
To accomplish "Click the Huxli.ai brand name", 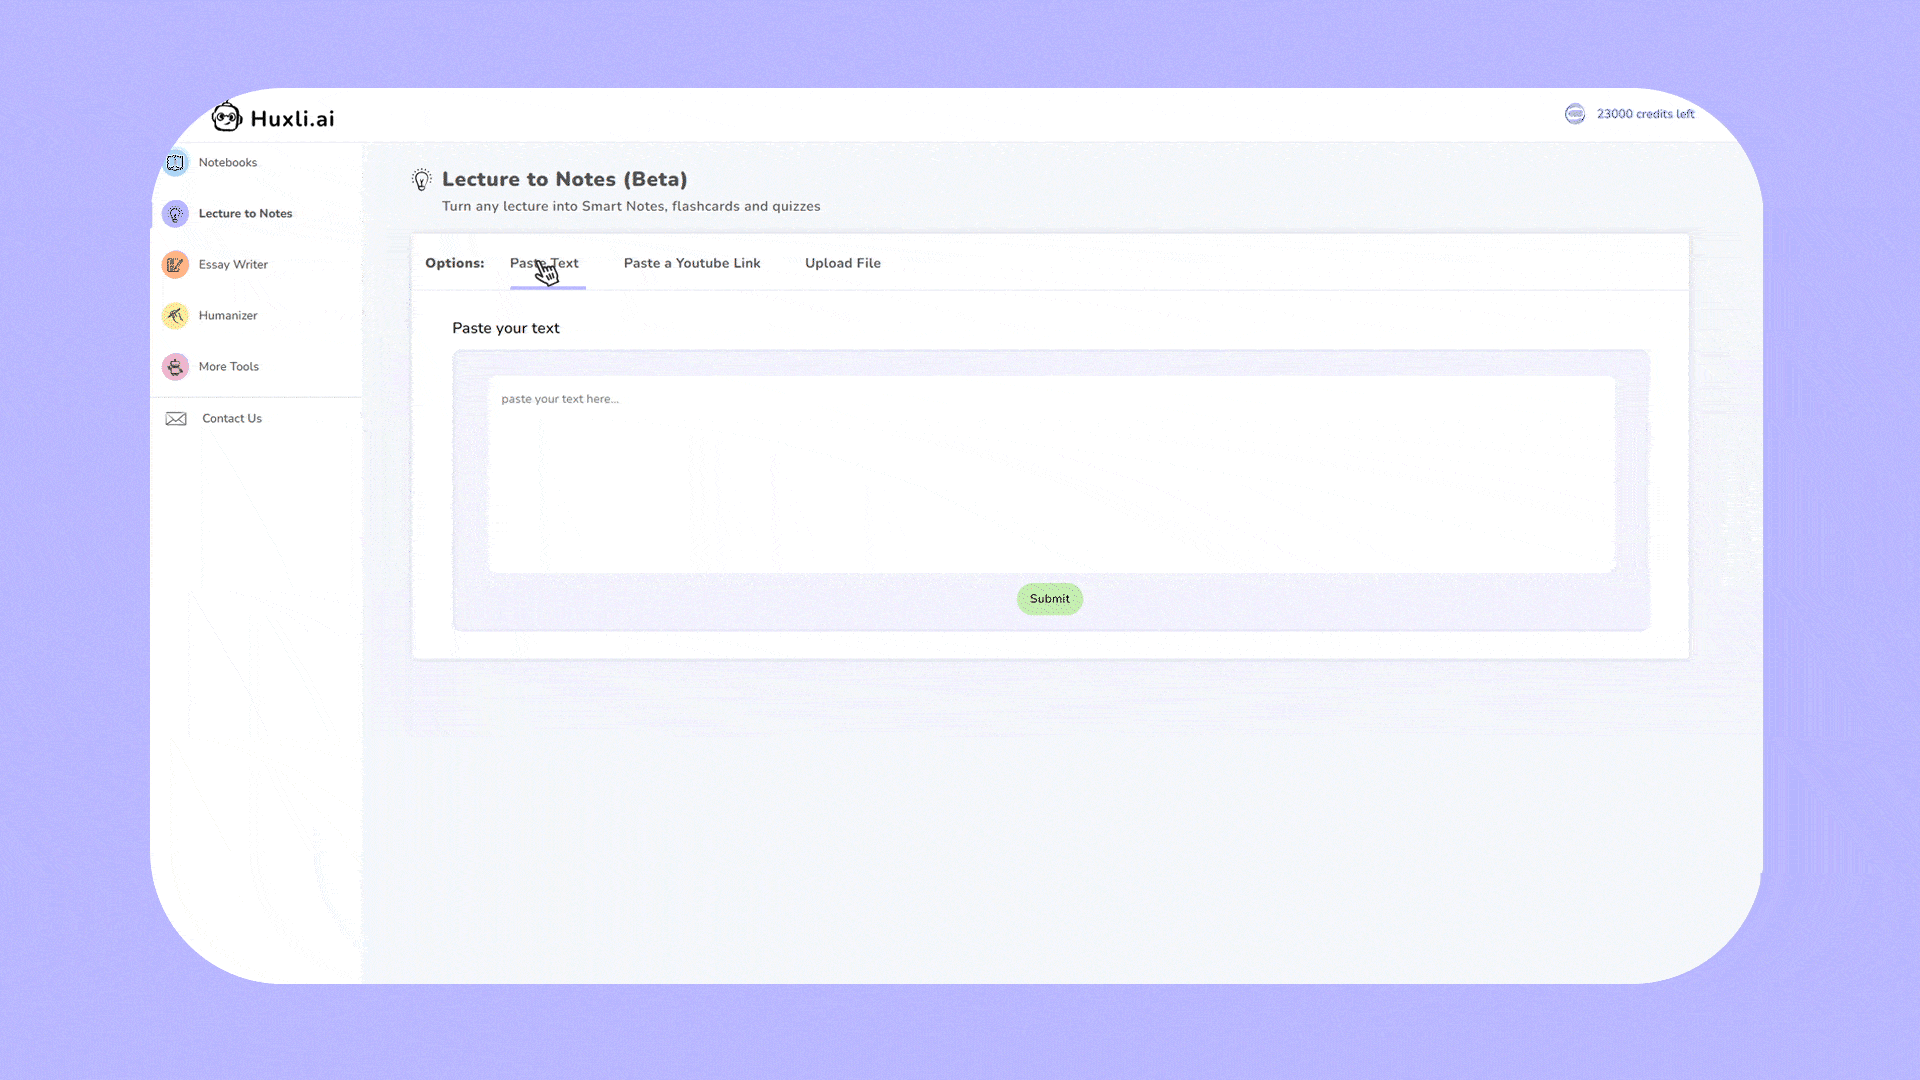I will [x=292, y=119].
